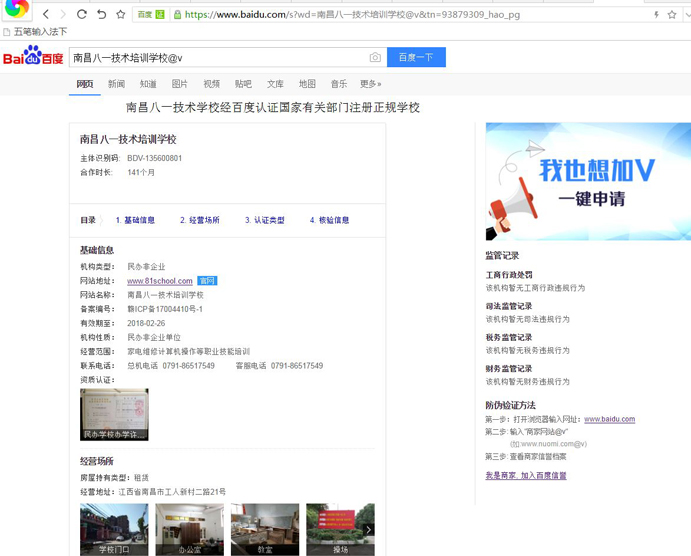Click the 家电维修计算机操作等职业技能培训 scope text
The height and width of the screenshot is (556, 691).
[x=189, y=352]
